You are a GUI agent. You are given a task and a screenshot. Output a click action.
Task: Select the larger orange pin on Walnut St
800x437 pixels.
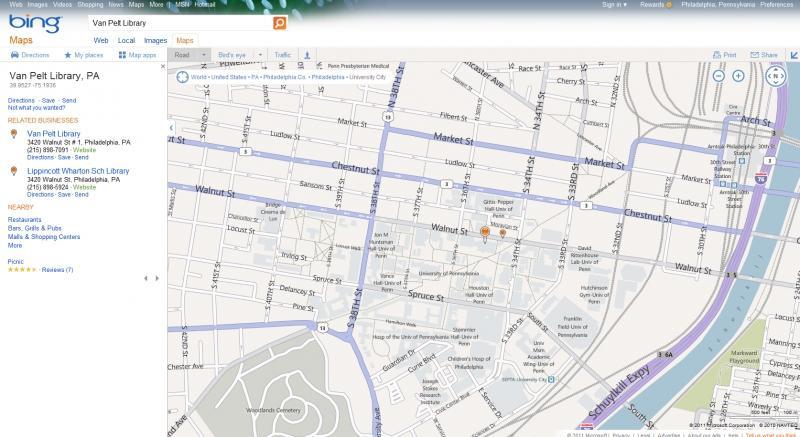(x=485, y=234)
